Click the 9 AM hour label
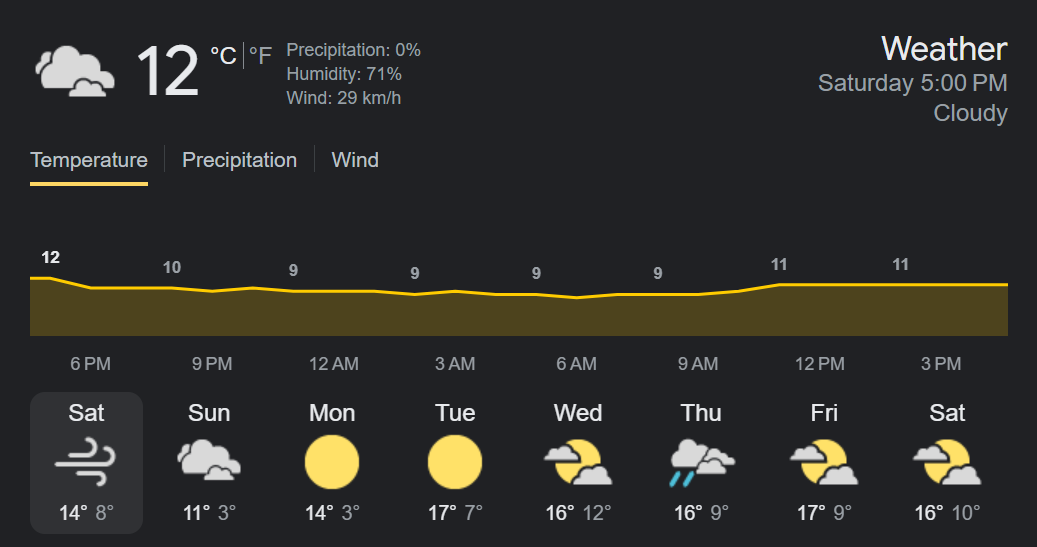Screen dimensions: 1037x547 pyautogui.click(x=697, y=364)
